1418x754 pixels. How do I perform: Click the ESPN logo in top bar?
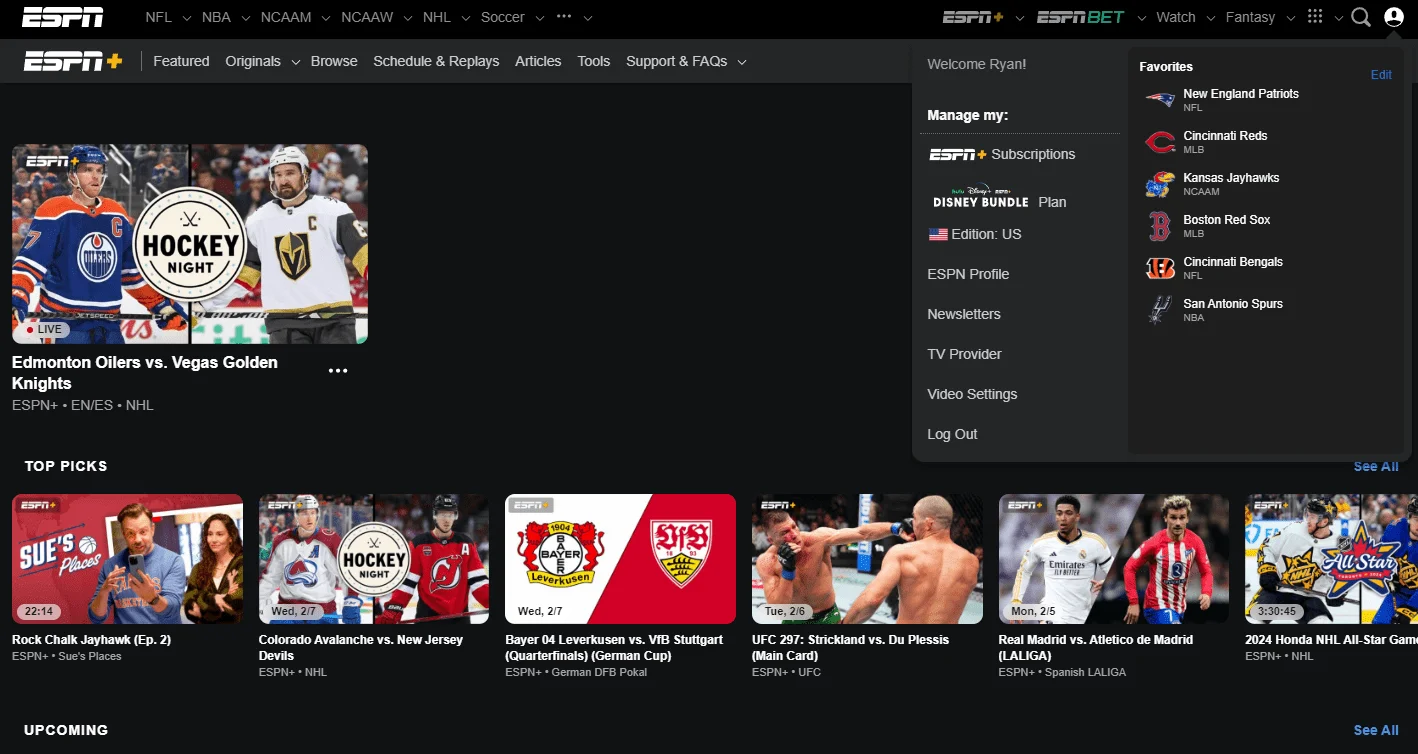point(63,17)
